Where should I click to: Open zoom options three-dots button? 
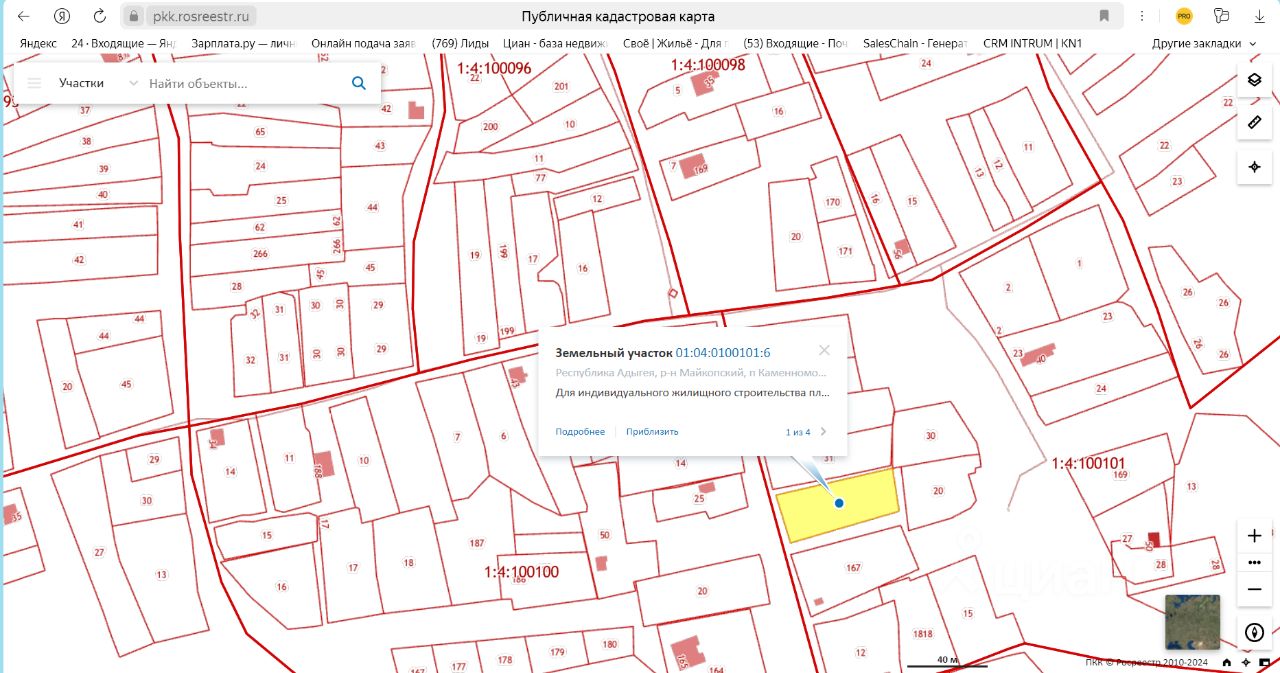pos(1254,563)
